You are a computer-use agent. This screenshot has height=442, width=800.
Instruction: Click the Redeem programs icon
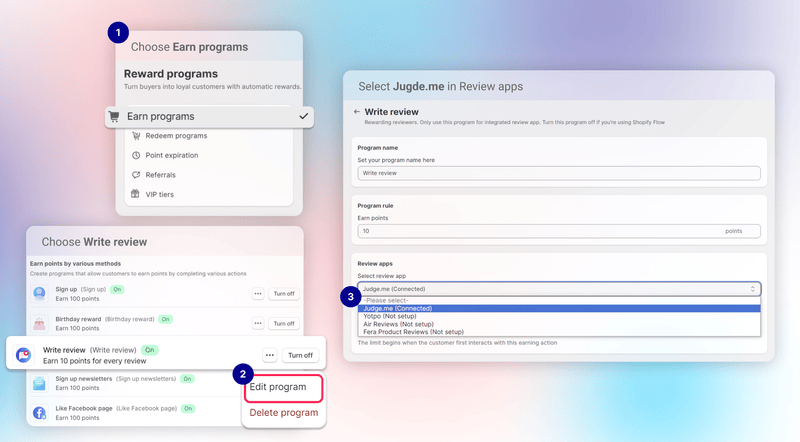136,136
